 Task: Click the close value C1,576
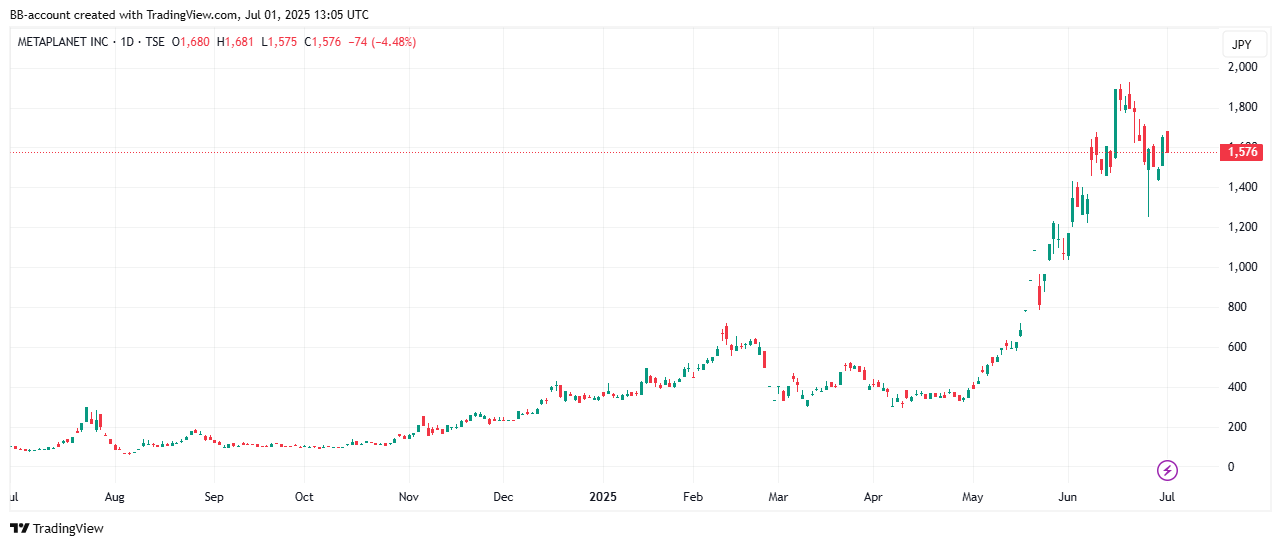tap(322, 42)
